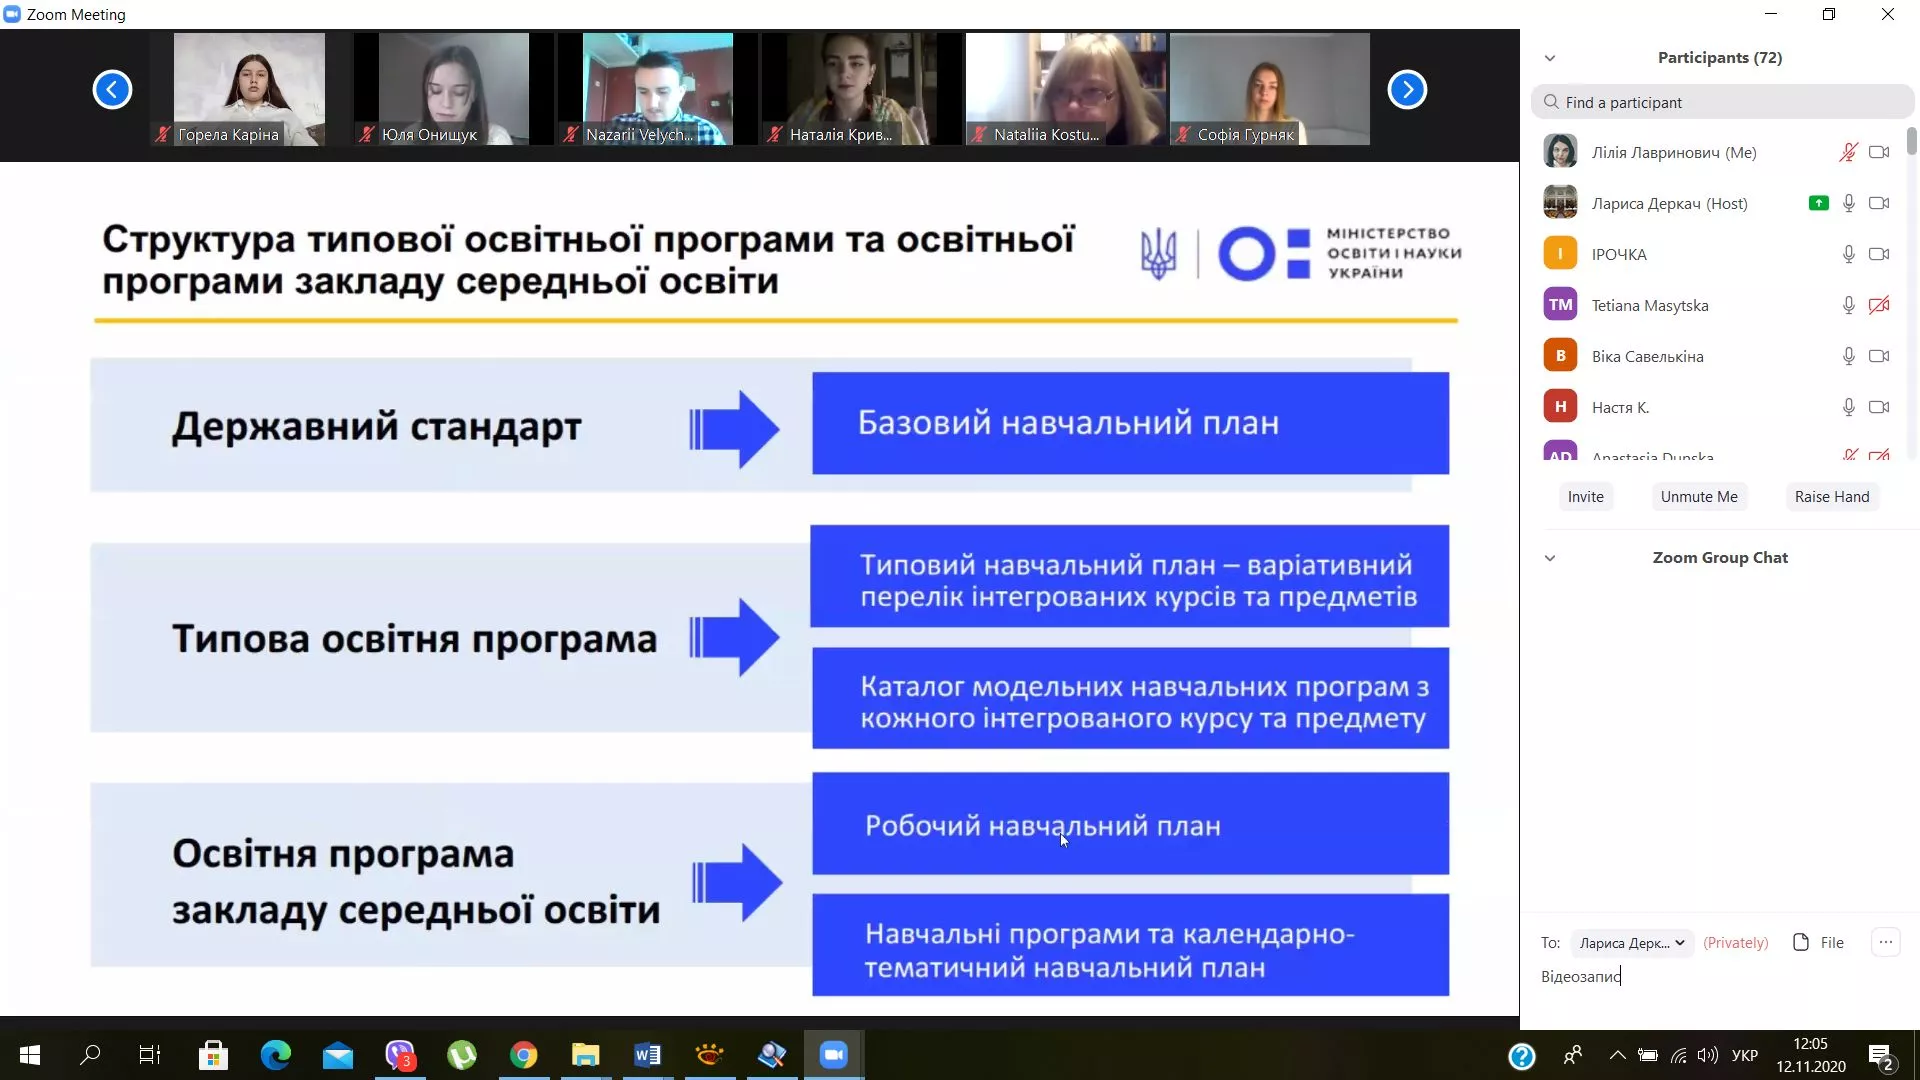Click the Invite button
Screen dimensions: 1920x1080
pyautogui.click(x=1585, y=496)
